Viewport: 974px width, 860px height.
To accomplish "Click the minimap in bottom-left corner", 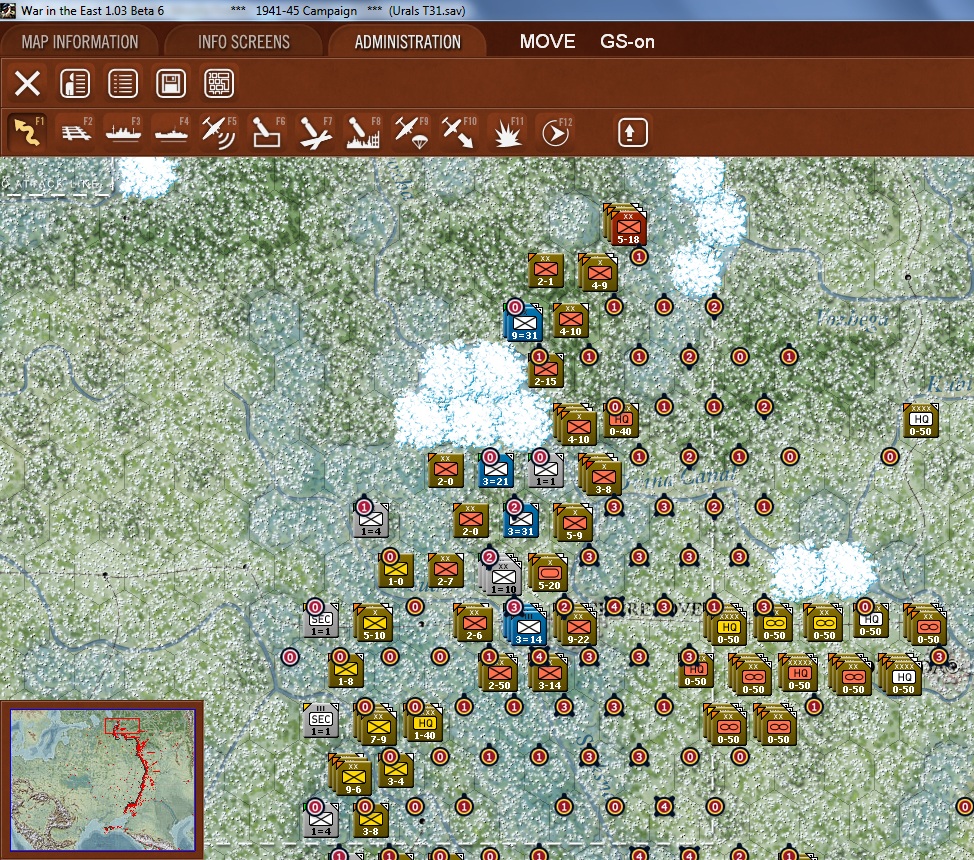I will pos(102,779).
